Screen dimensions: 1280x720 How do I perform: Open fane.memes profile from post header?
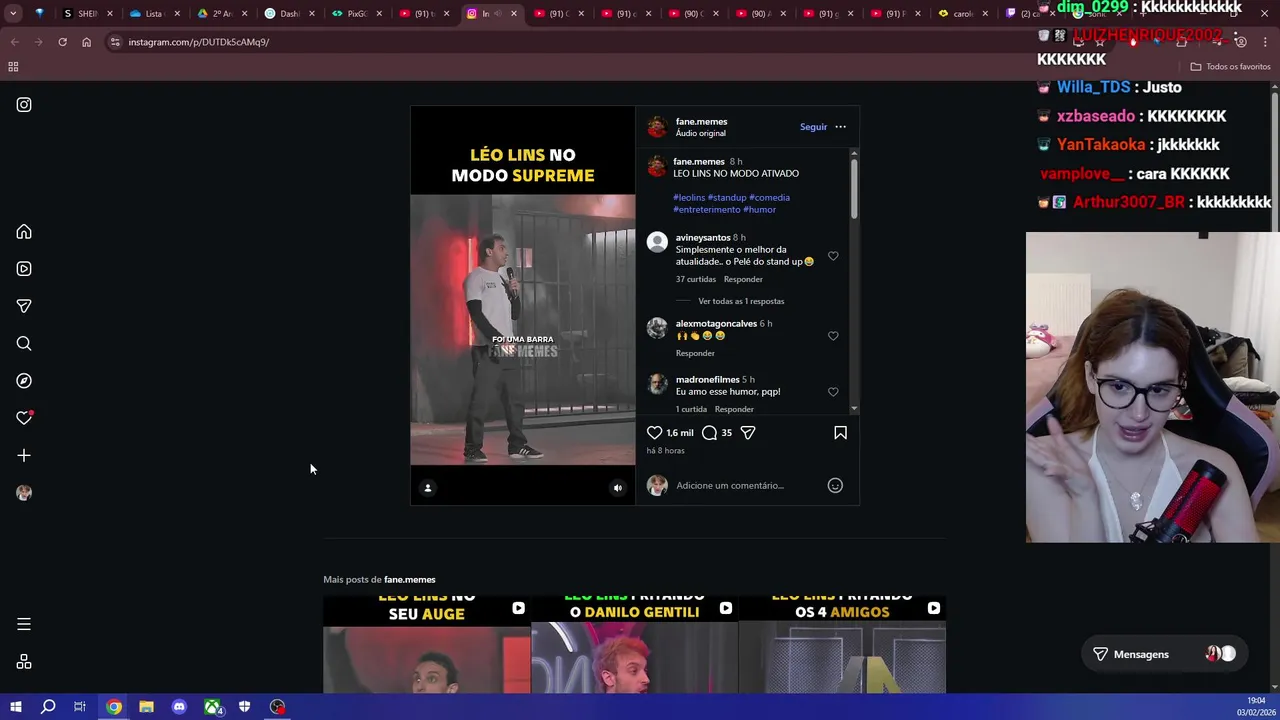click(x=701, y=122)
